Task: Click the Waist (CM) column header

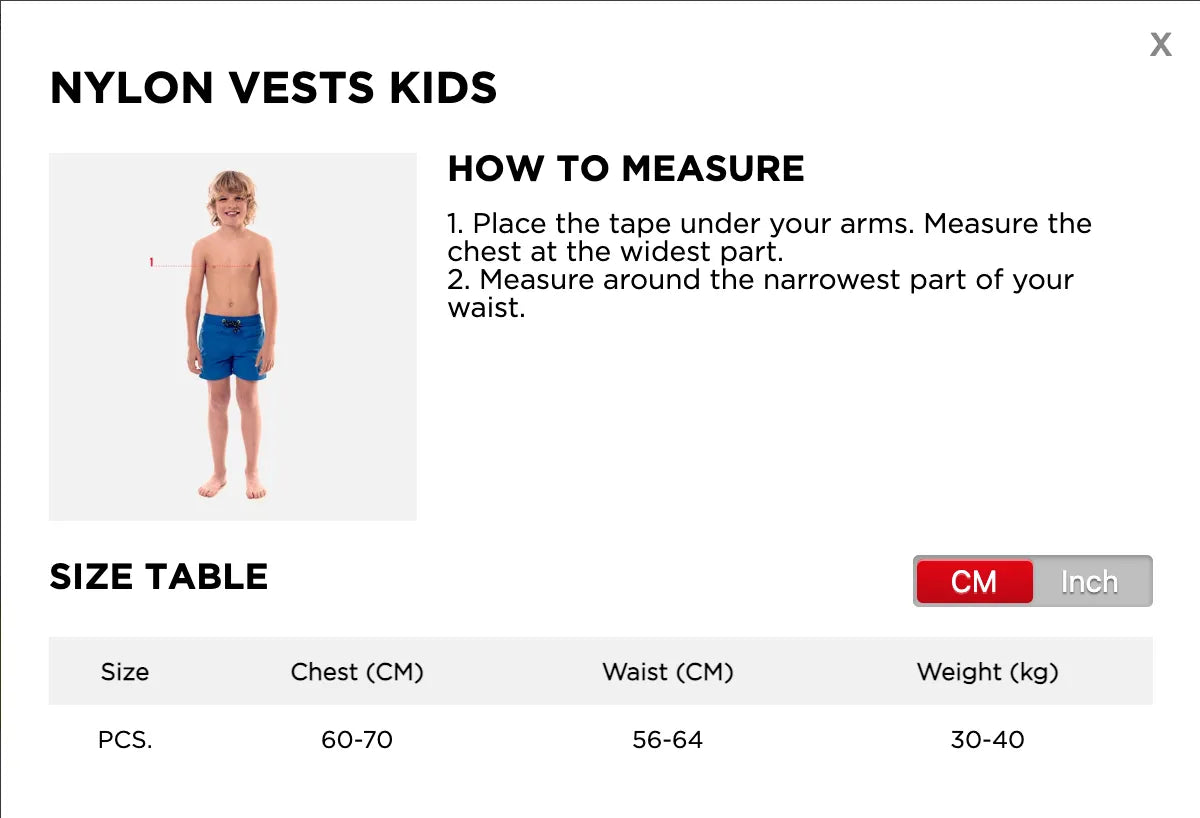Action: point(668,672)
